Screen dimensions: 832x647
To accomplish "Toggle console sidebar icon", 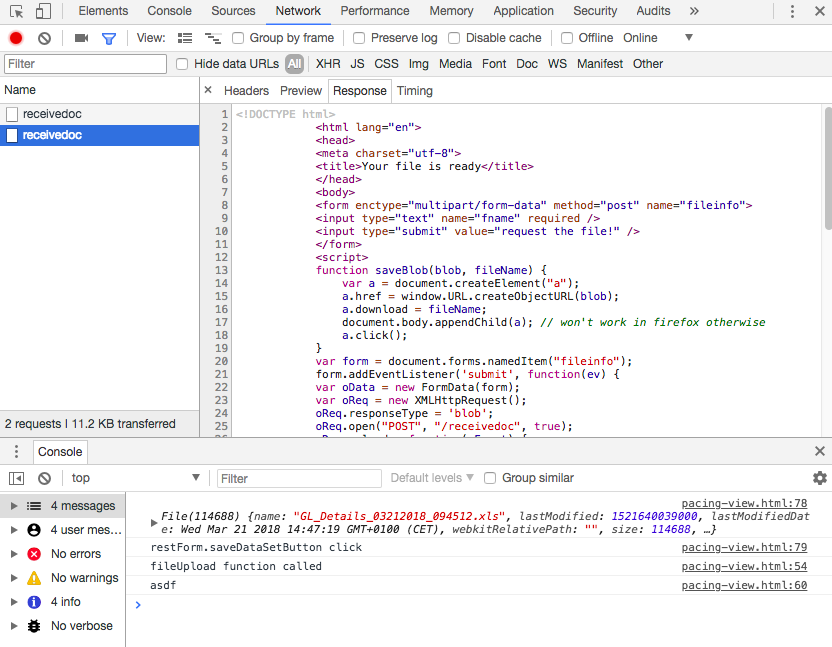I will (x=16, y=479).
